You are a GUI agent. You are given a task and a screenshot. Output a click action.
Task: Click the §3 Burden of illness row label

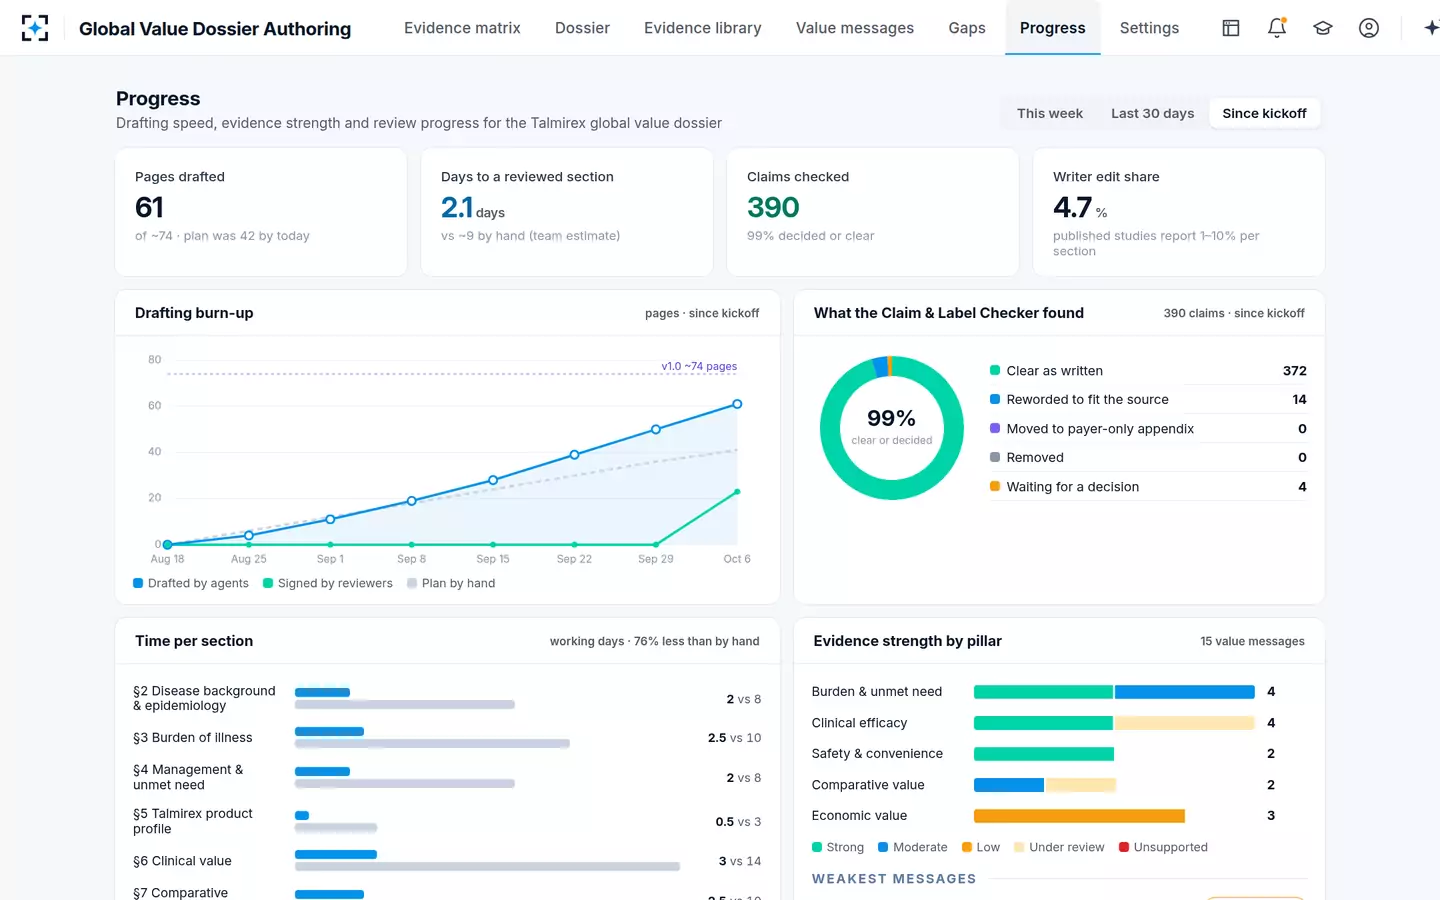point(193,737)
